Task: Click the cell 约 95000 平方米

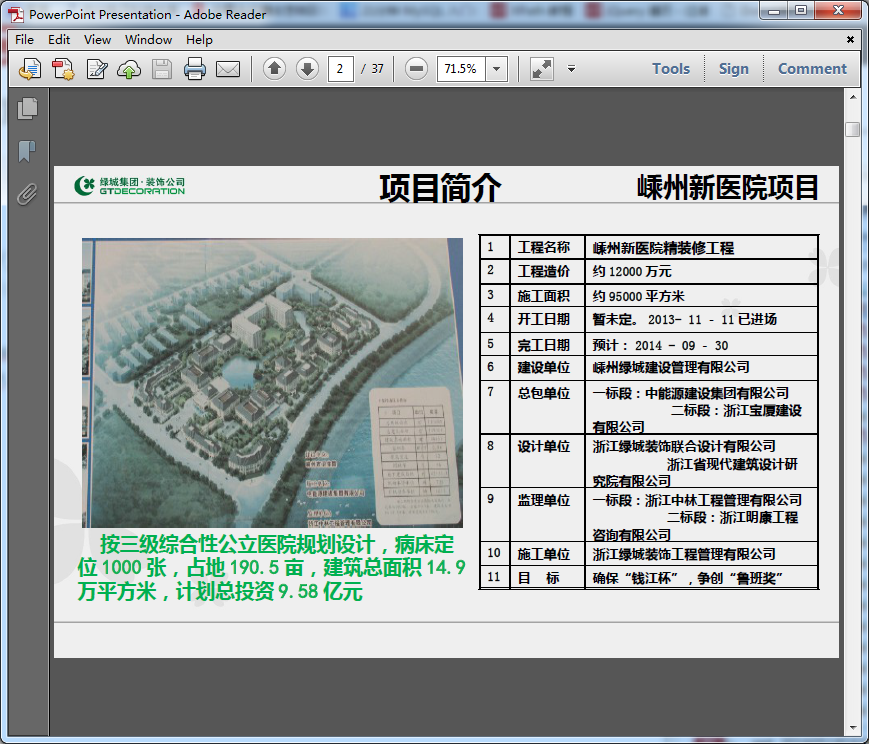Action: pyautogui.click(x=702, y=295)
